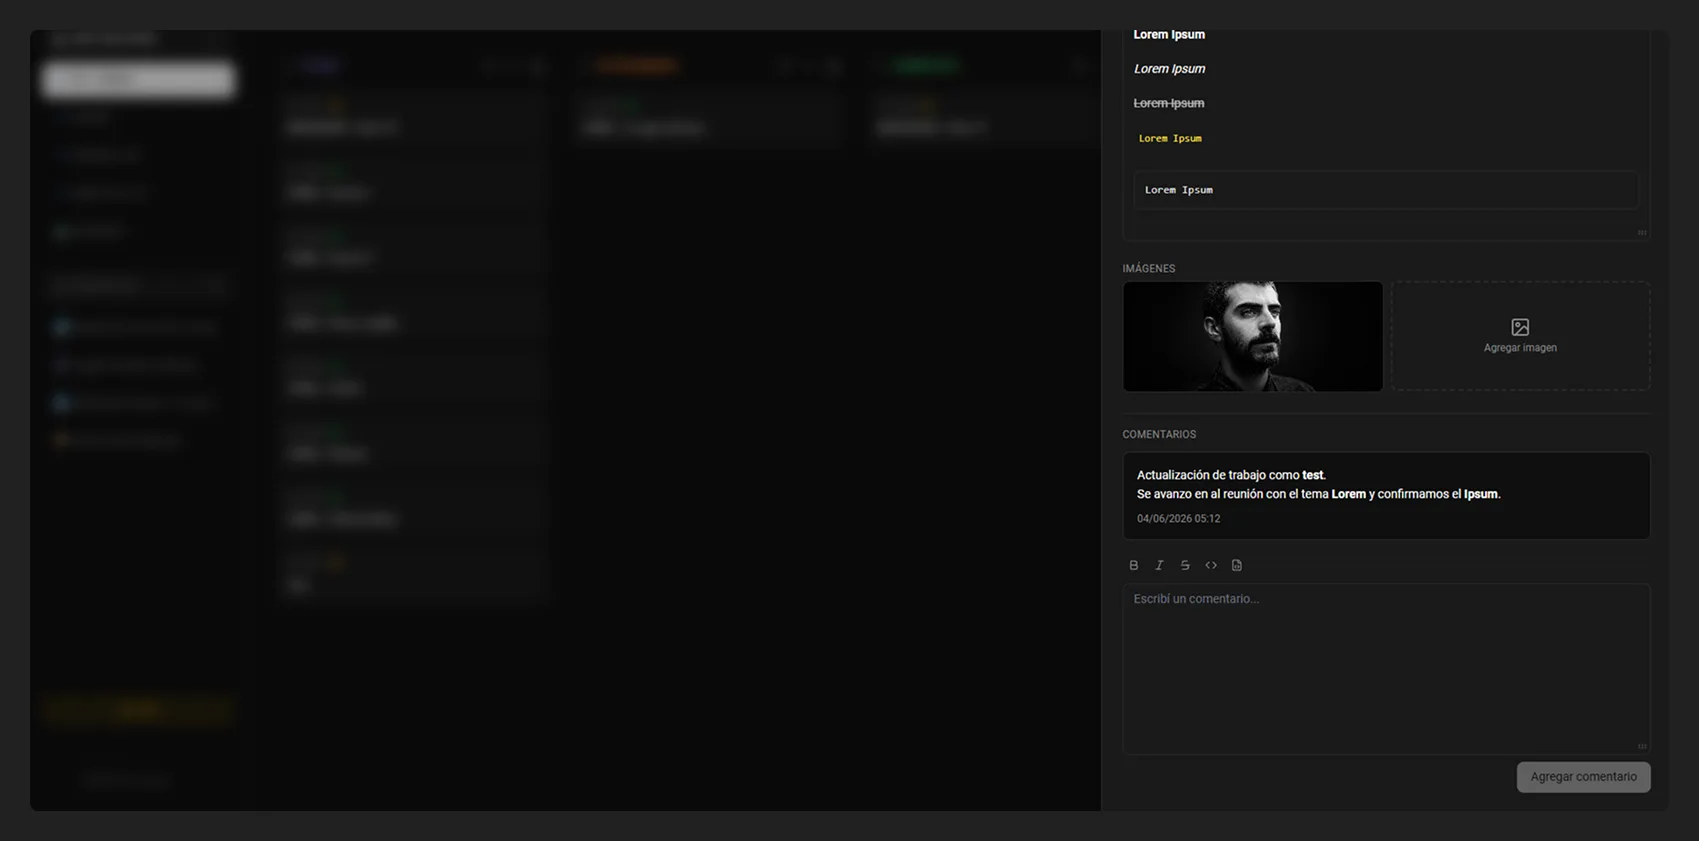Image resolution: width=1699 pixels, height=841 pixels.
Task: Toggle bold formatting in comment toolbar
Action: (1133, 566)
